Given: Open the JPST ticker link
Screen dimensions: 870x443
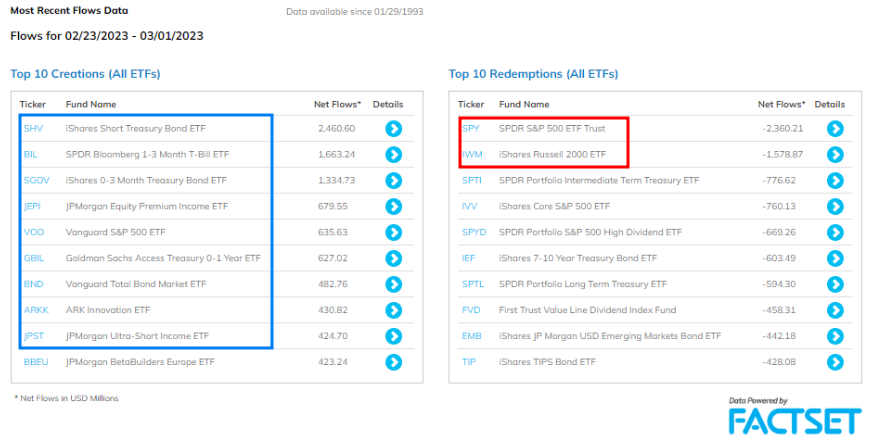Looking at the screenshot, I should point(34,336).
